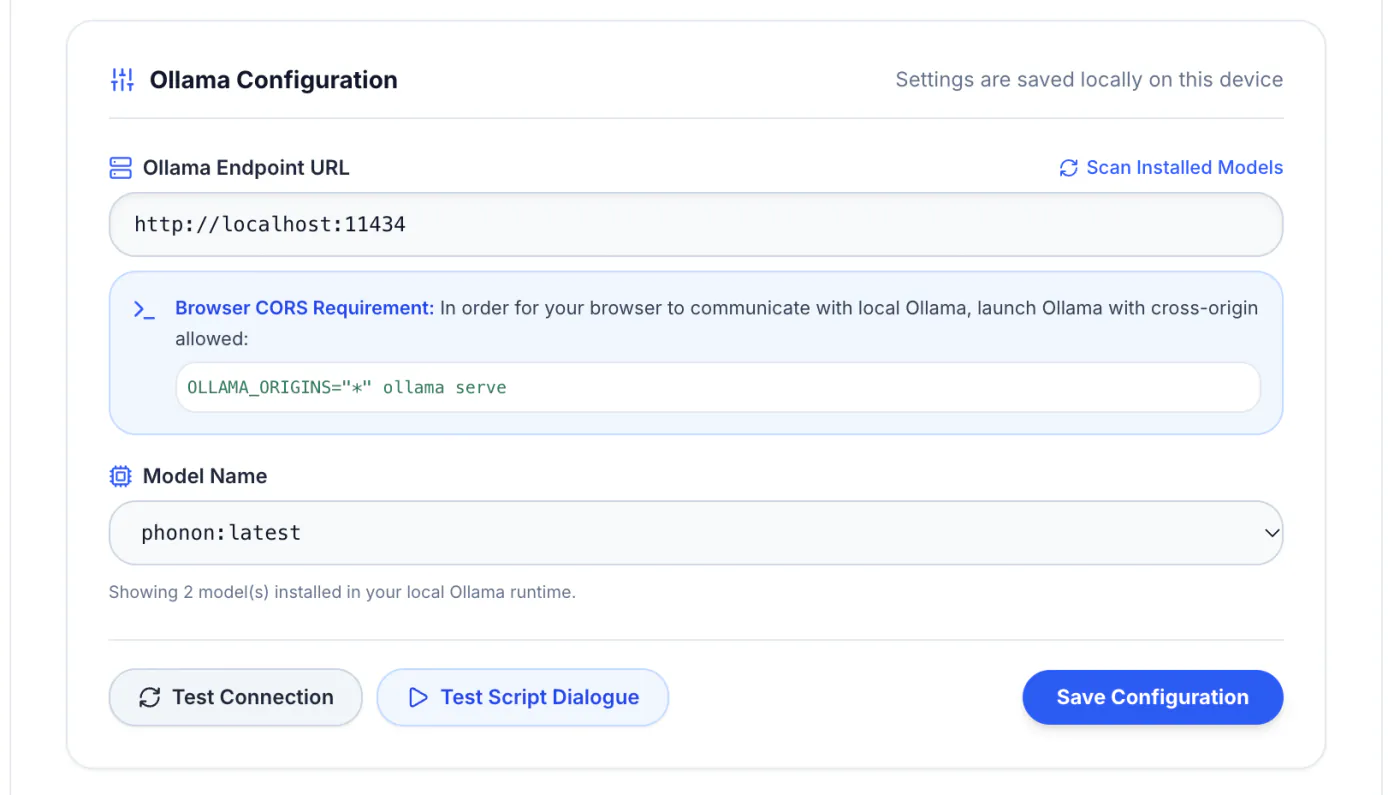Click the CPU chip icon beside Model Name
This screenshot has width=1400, height=795.
(120, 477)
